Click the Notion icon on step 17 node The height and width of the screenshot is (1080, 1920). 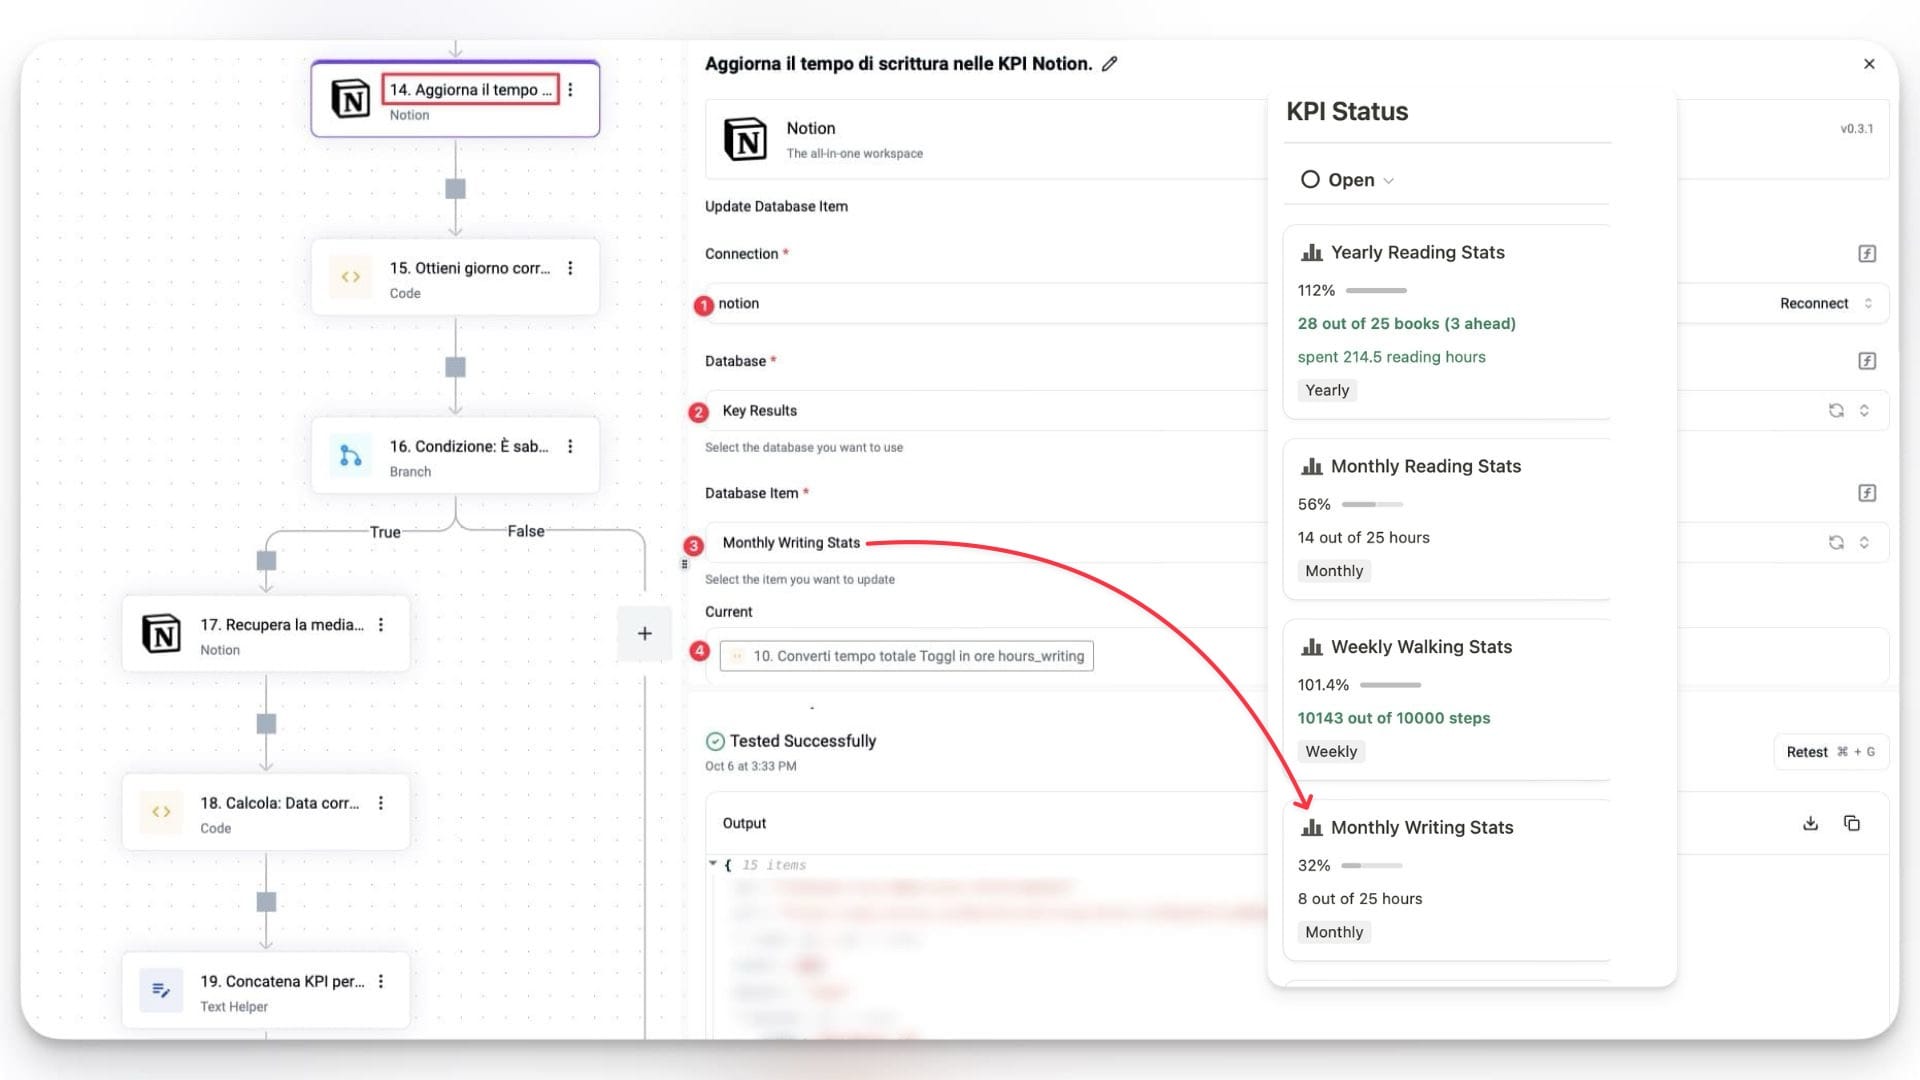tap(161, 634)
